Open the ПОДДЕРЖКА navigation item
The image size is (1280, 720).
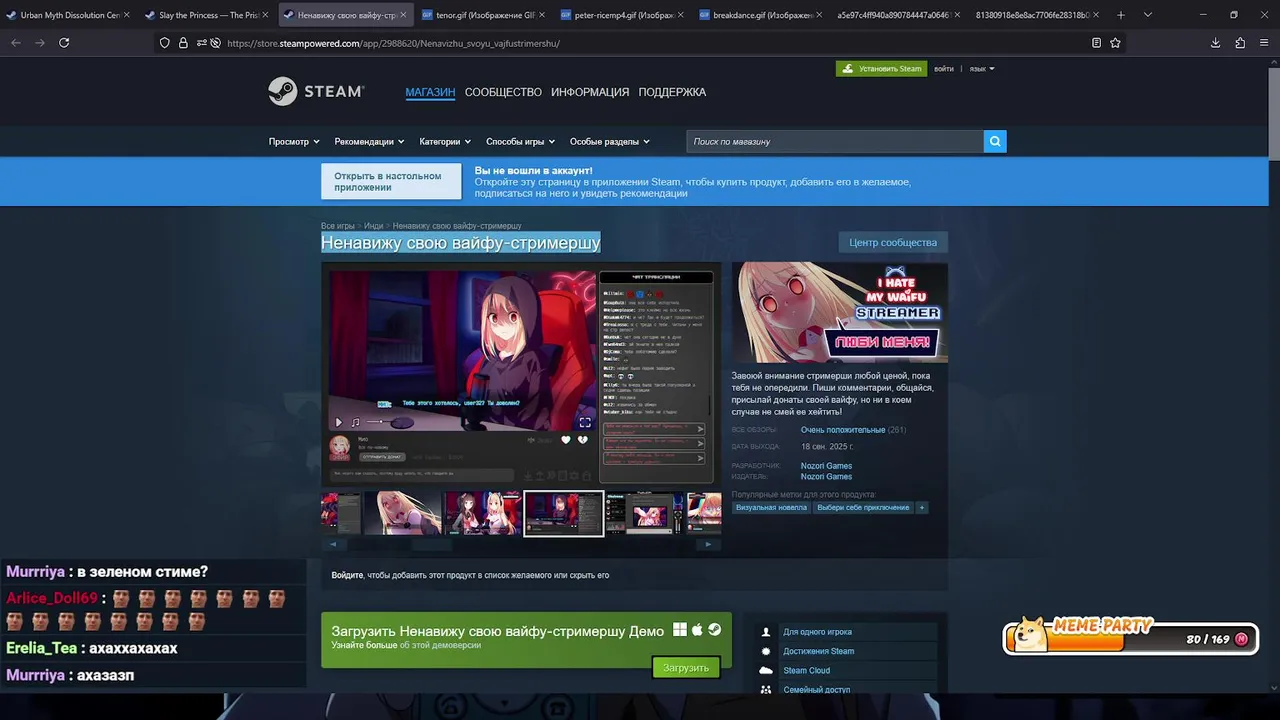click(x=672, y=92)
